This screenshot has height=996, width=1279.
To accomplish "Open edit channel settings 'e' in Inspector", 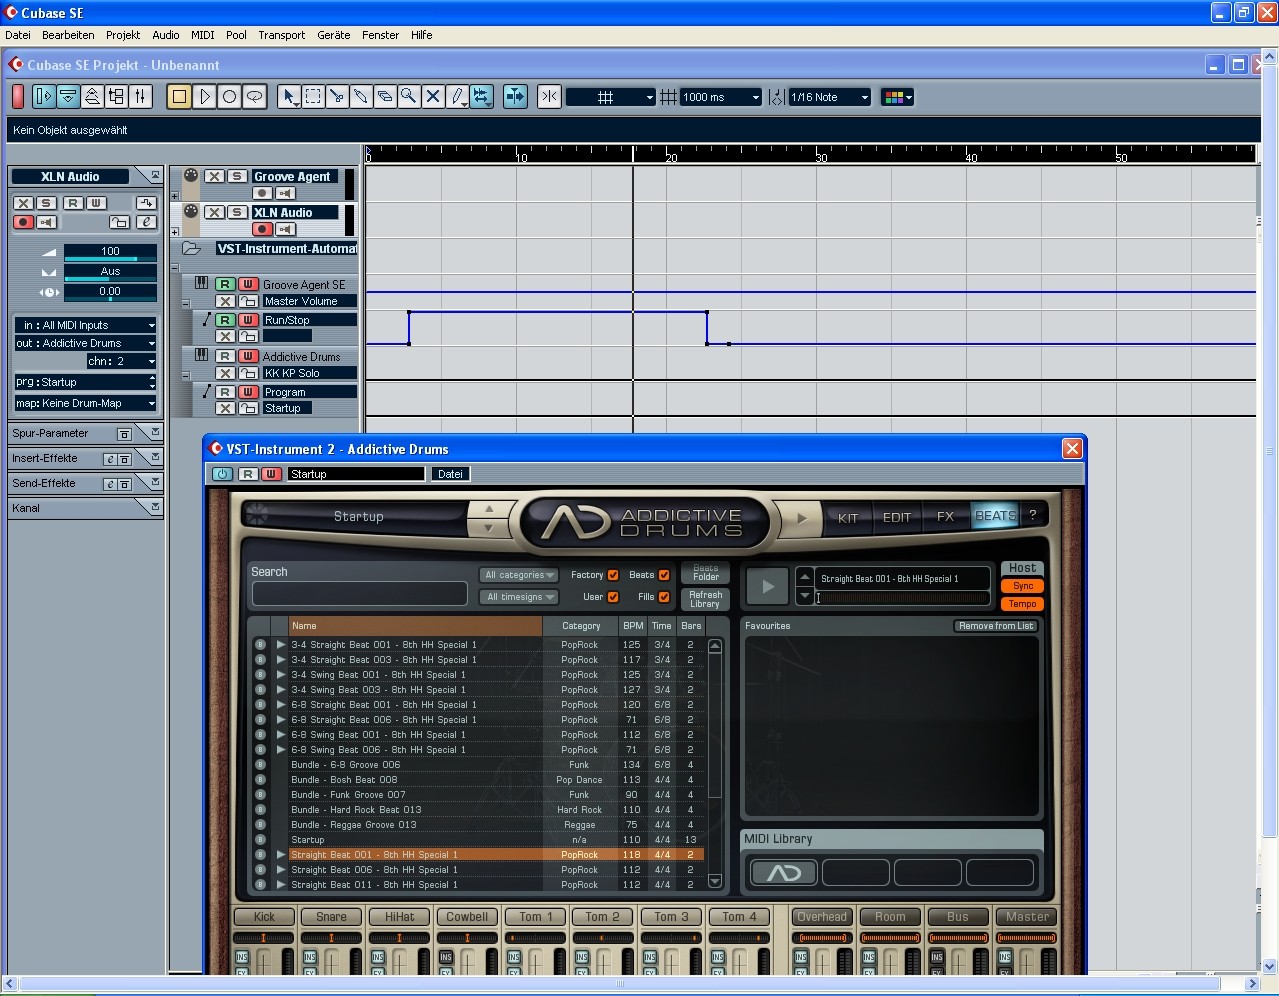I will (x=146, y=222).
